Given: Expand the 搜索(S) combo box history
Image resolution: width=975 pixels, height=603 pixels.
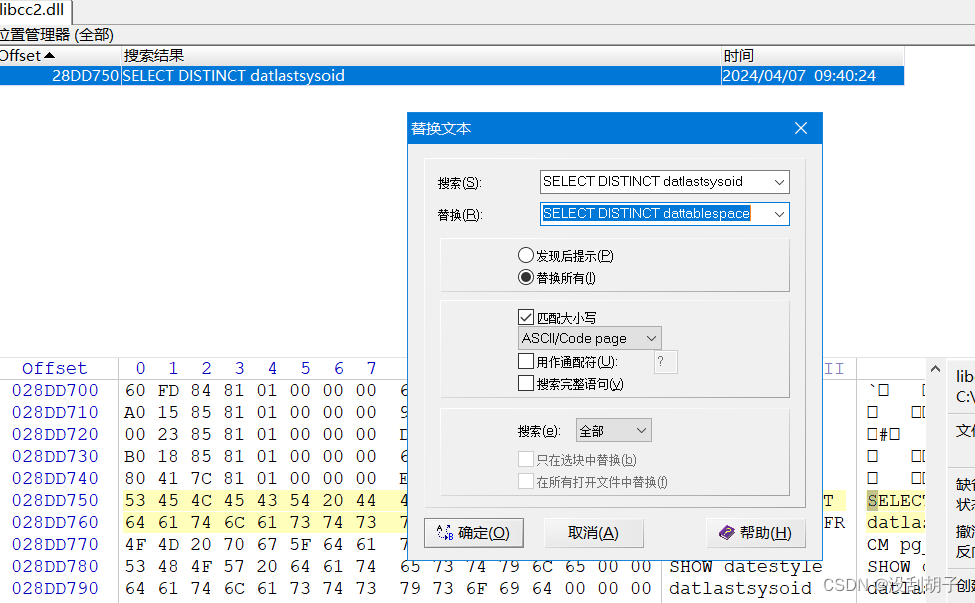Looking at the screenshot, I should tap(780, 182).
